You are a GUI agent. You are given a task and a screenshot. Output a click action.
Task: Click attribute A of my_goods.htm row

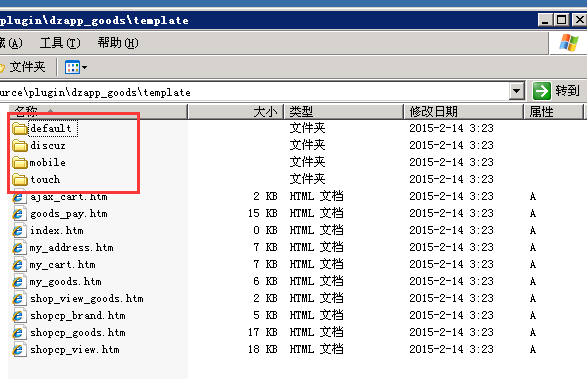pyautogui.click(x=533, y=281)
